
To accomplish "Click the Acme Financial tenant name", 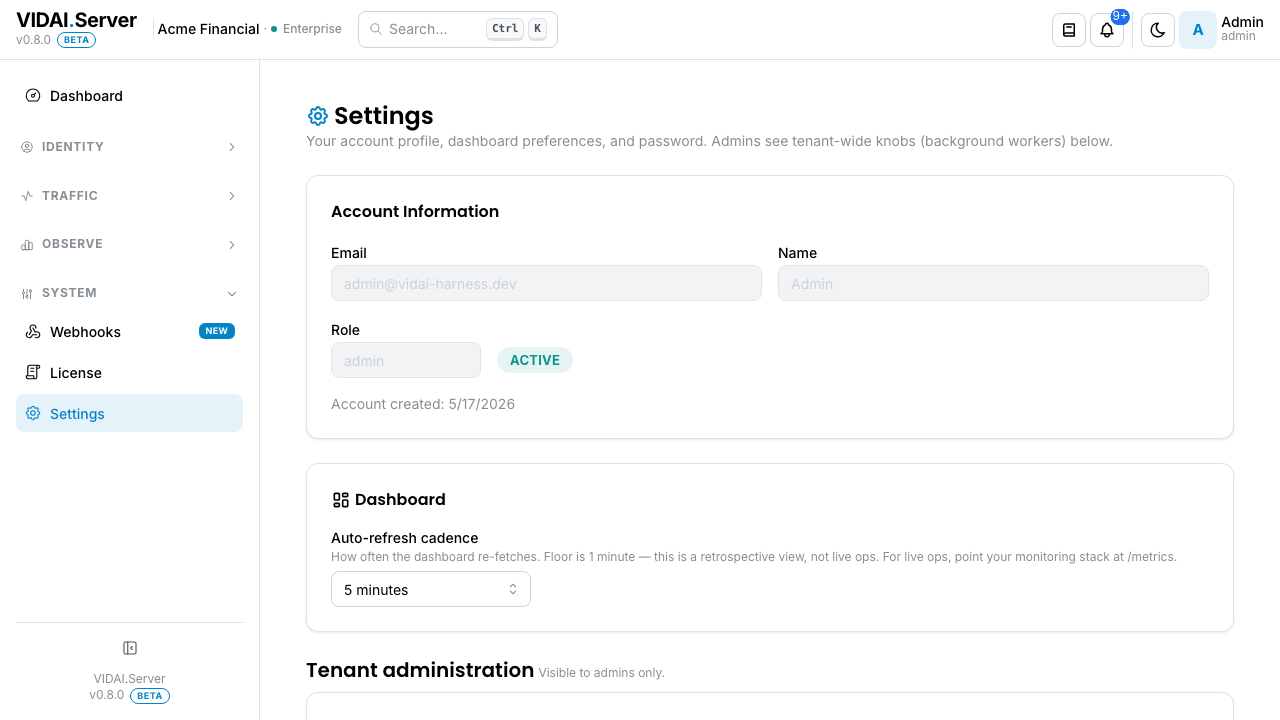I will pyautogui.click(x=209, y=29).
